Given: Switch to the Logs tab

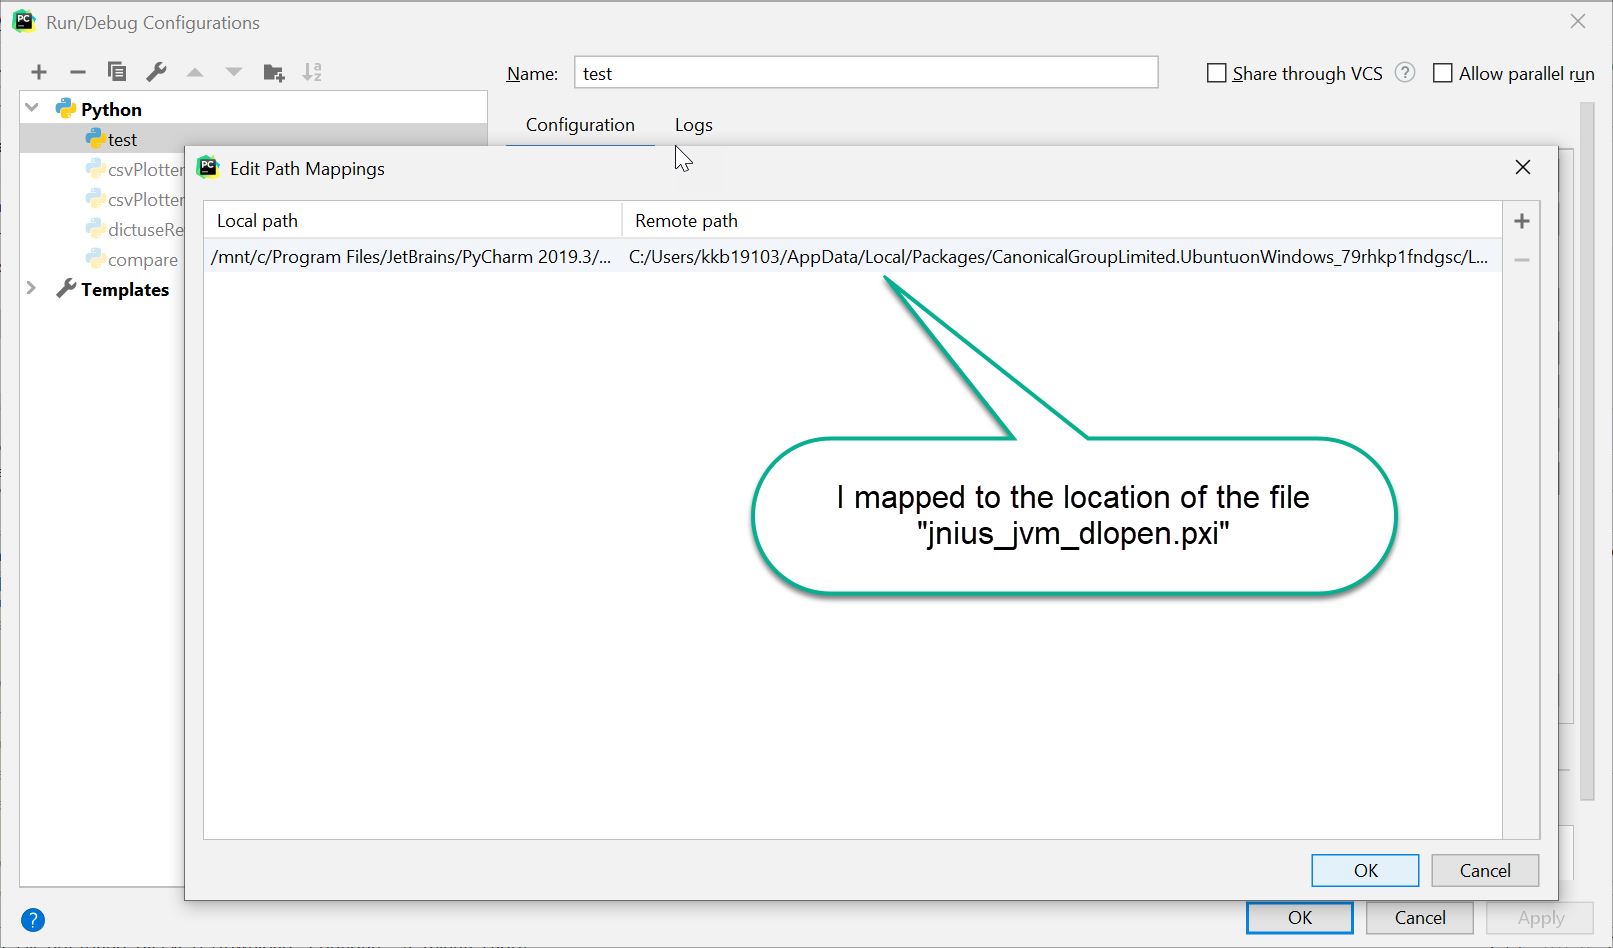Looking at the screenshot, I should [693, 124].
